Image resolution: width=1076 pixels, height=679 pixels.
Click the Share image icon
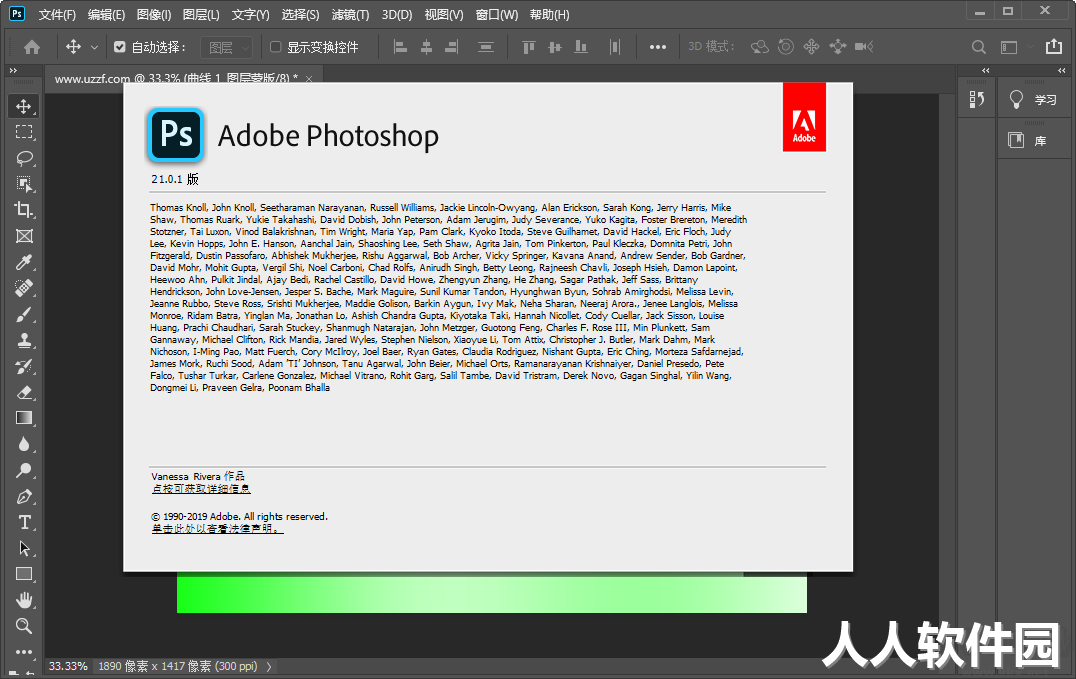1053,47
